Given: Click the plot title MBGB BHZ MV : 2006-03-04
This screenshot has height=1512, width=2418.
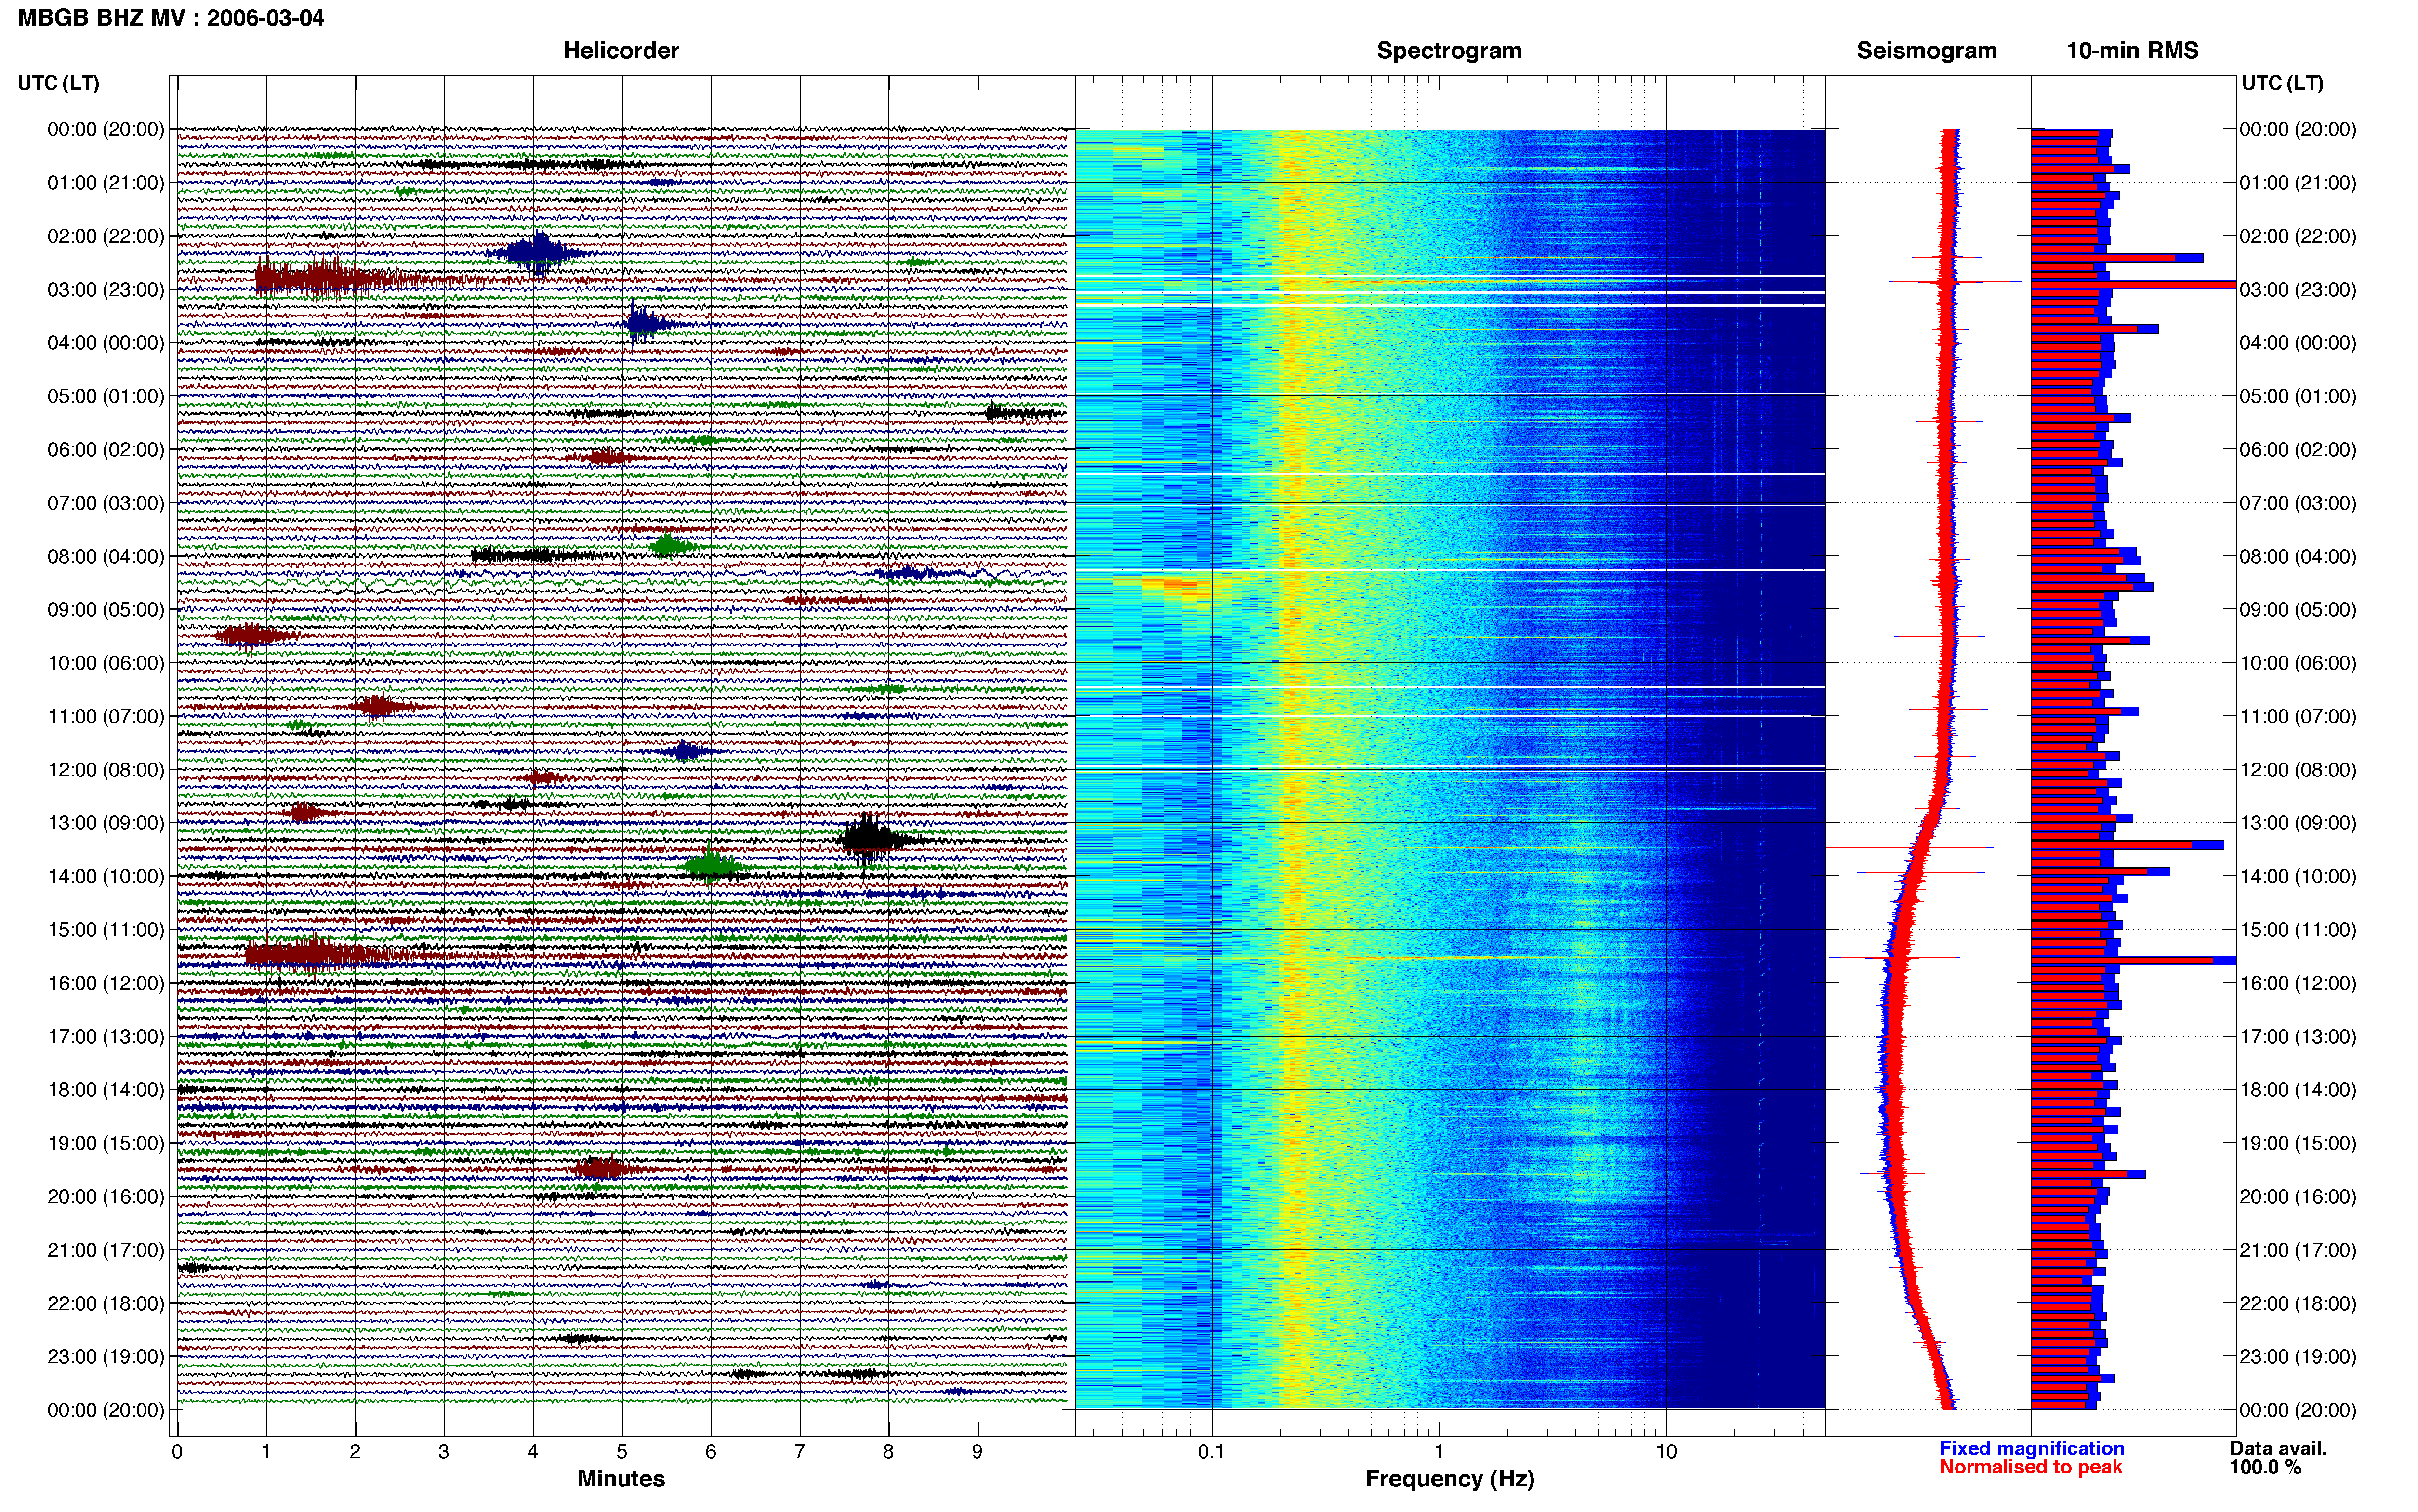Looking at the screenshot, I should click(171, 18).
